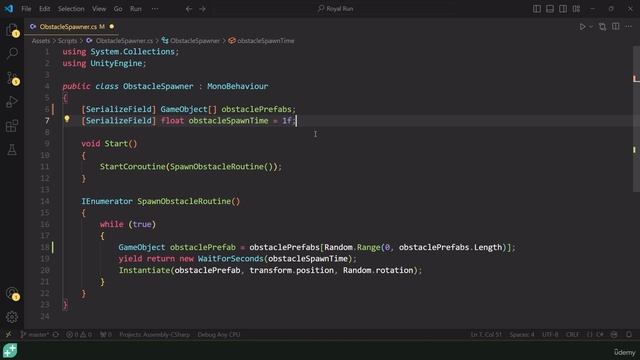The image size is (640, 360).
Task: Open the remote window indicator in status bar
Action: tap(8, 334)
